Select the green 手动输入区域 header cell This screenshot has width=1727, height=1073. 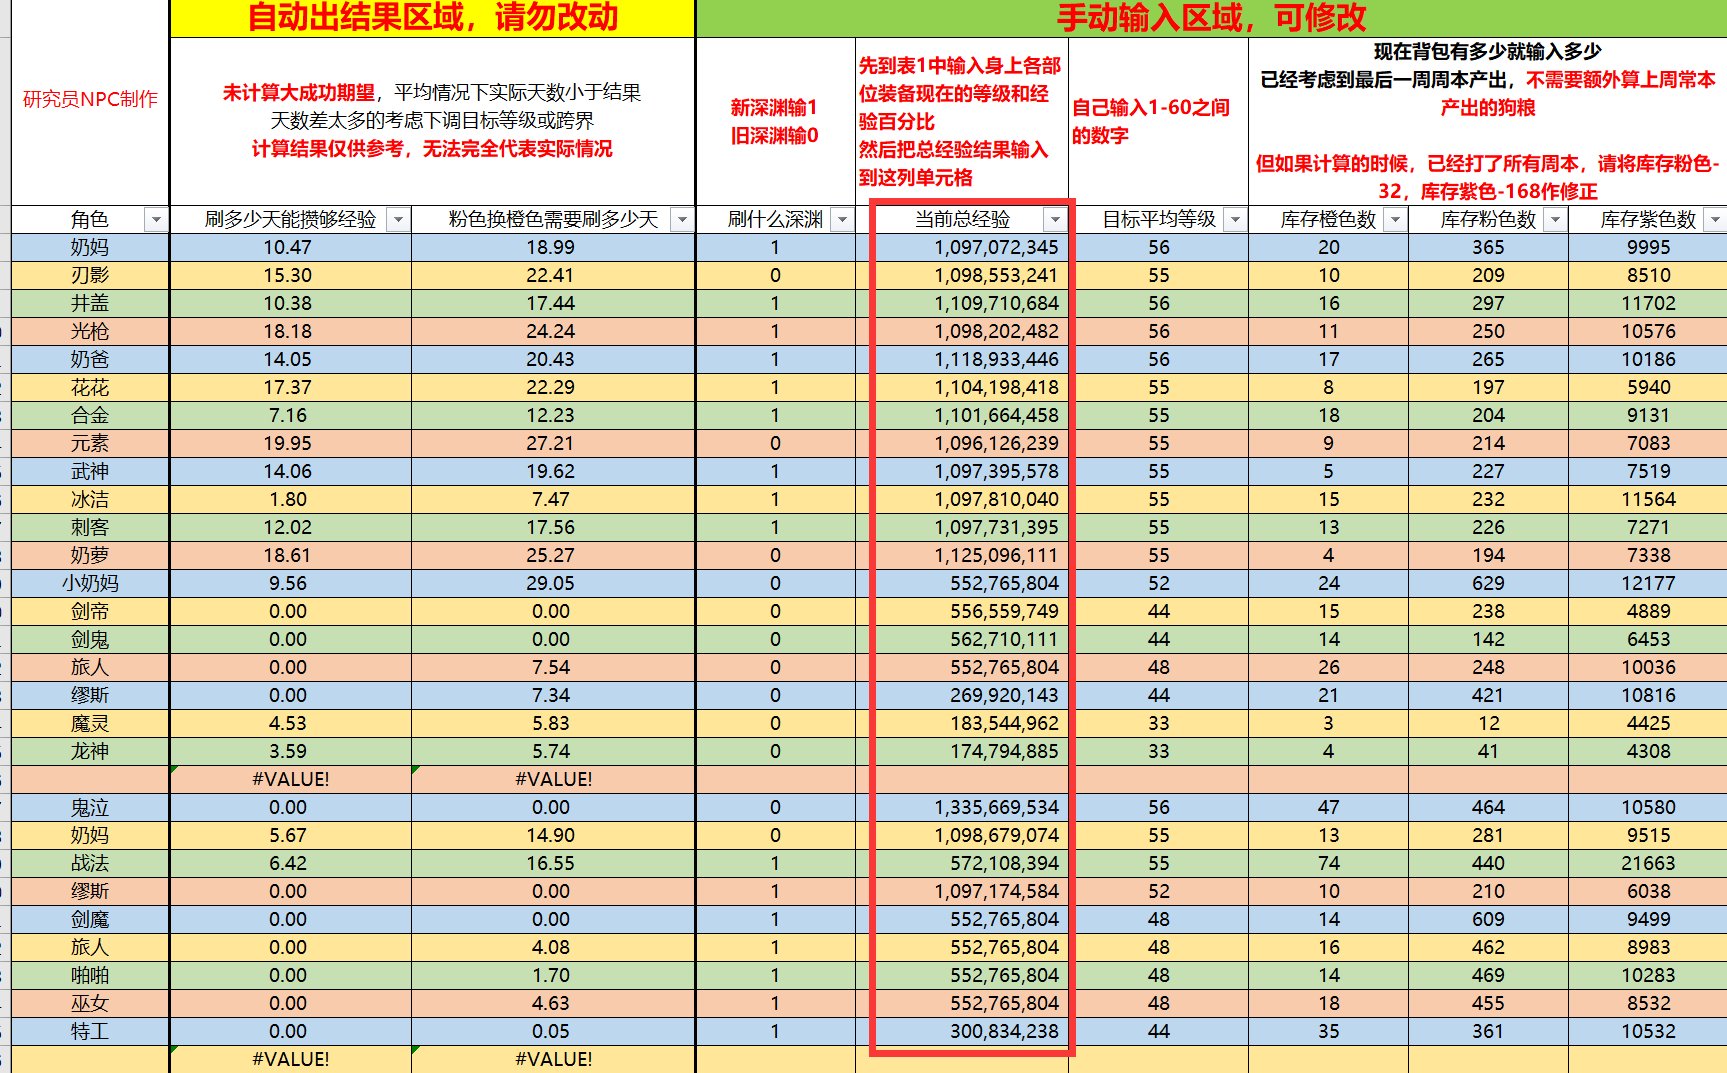(x=1210, y=18)
